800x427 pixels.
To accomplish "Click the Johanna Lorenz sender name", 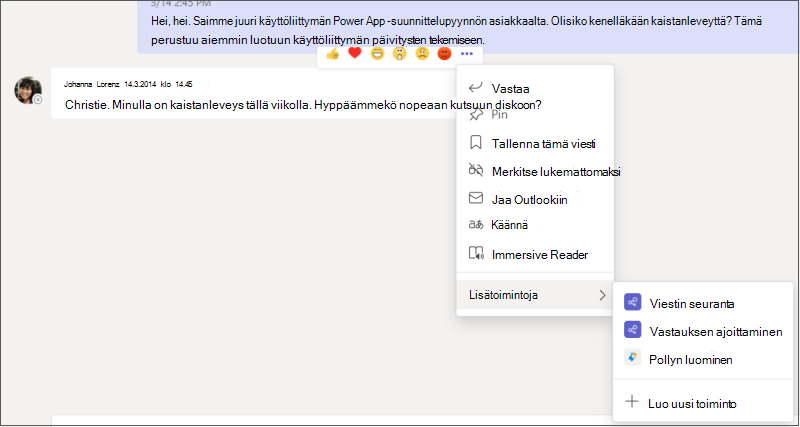I will click(91, 84).
